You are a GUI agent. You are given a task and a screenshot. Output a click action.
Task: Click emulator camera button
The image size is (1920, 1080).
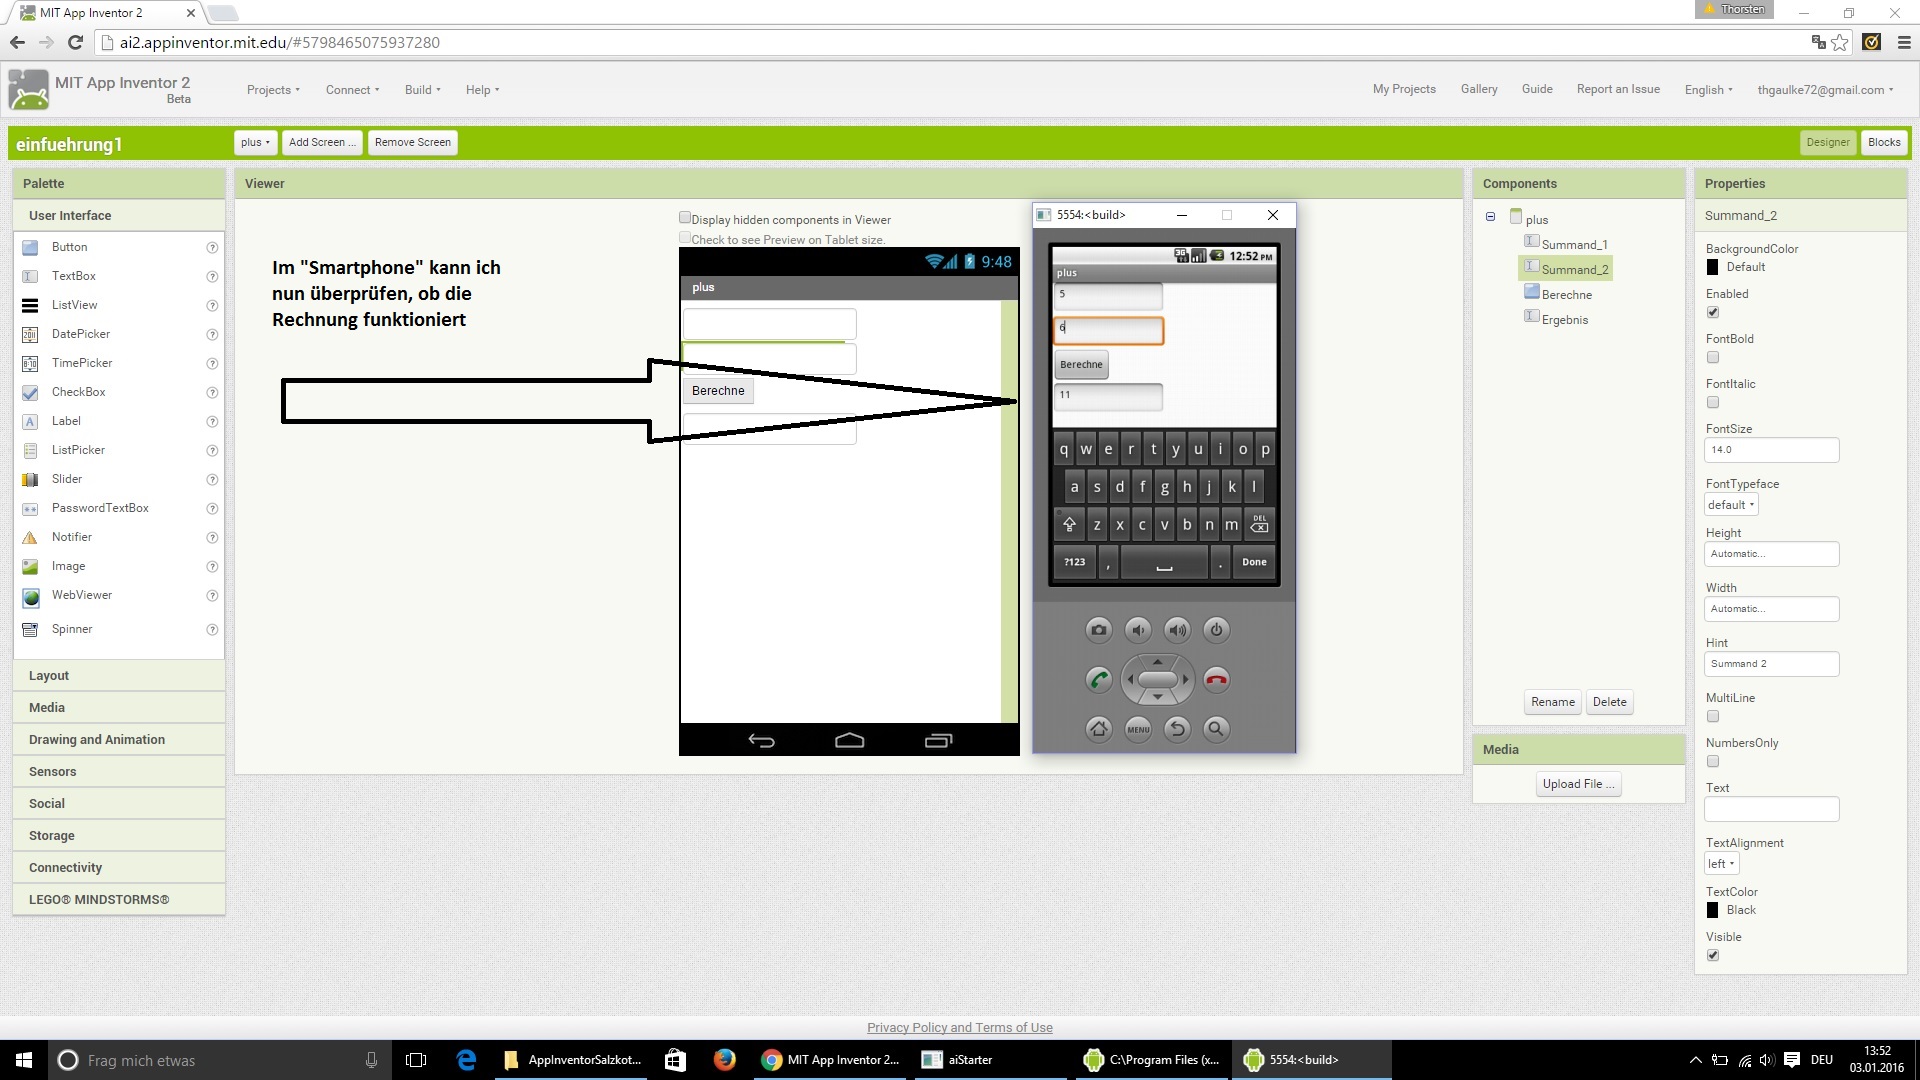1098,629
